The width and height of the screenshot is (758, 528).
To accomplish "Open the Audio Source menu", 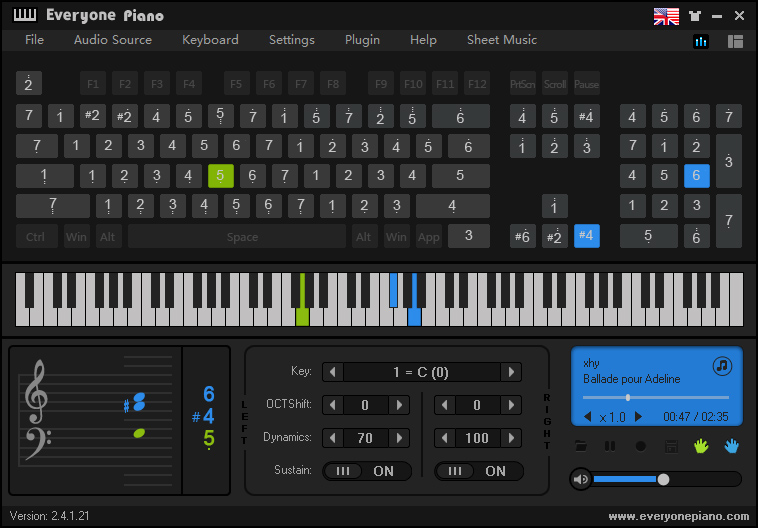I will click(x=113, y=40).
